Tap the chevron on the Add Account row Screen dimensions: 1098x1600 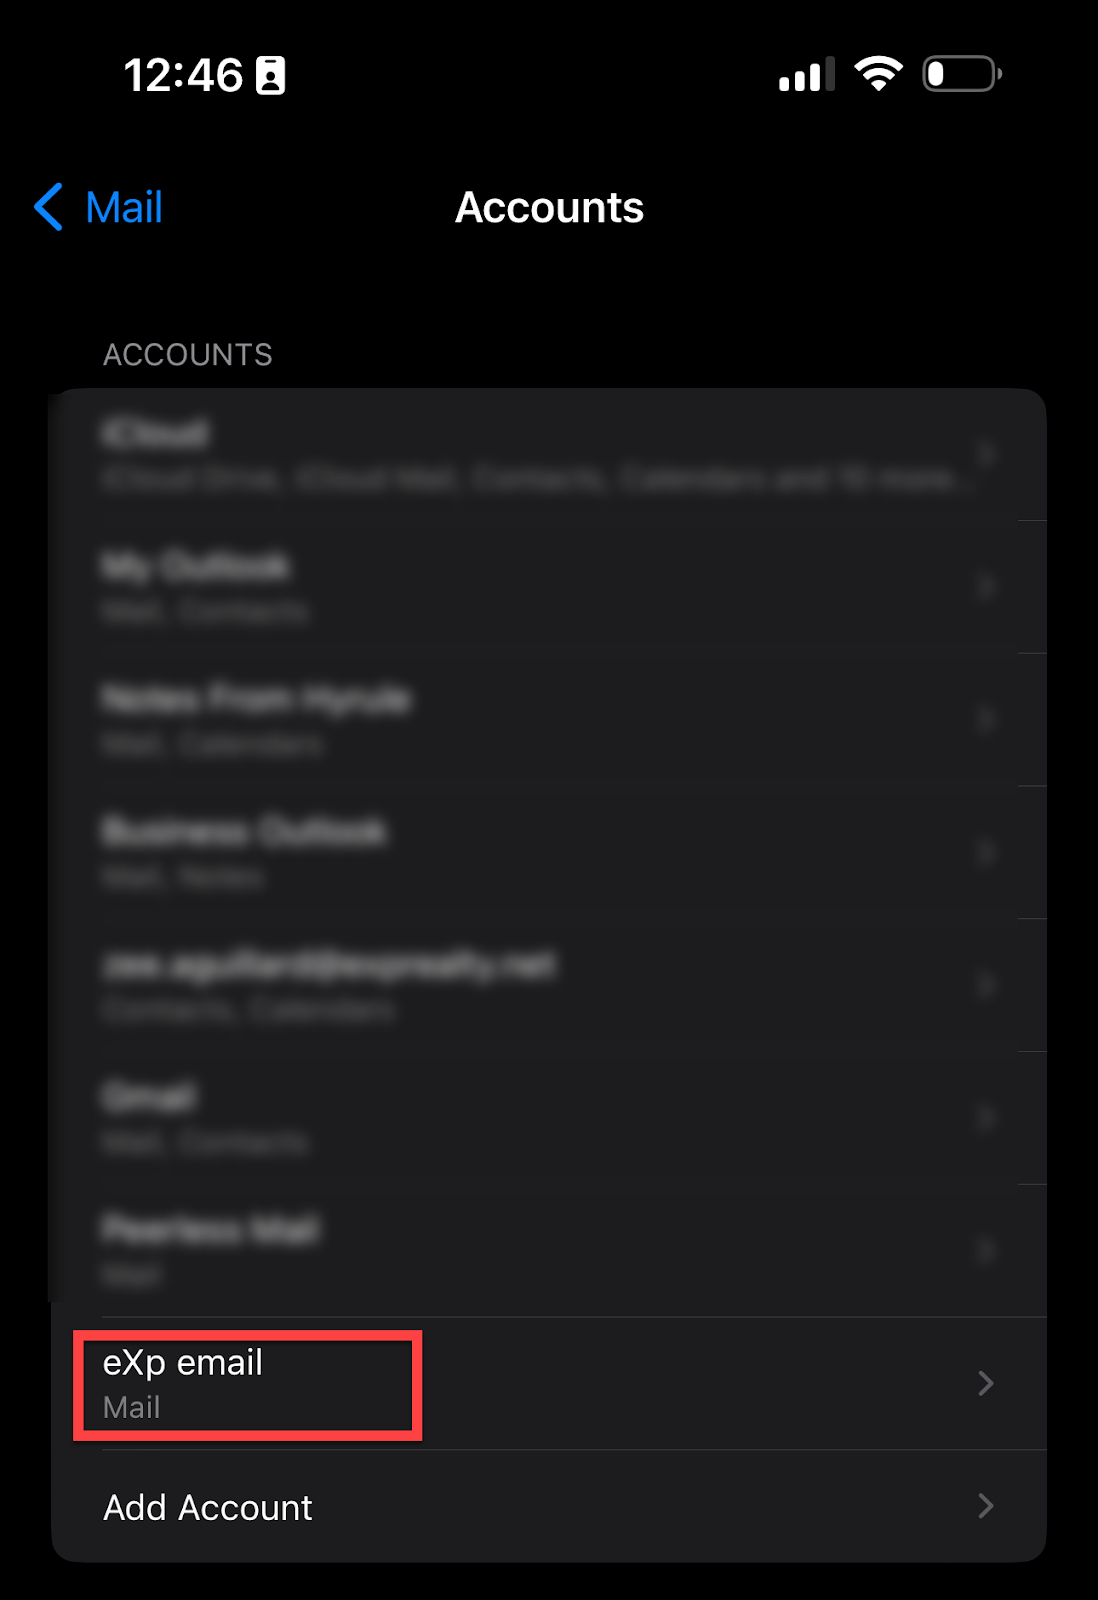[986, 1506]
